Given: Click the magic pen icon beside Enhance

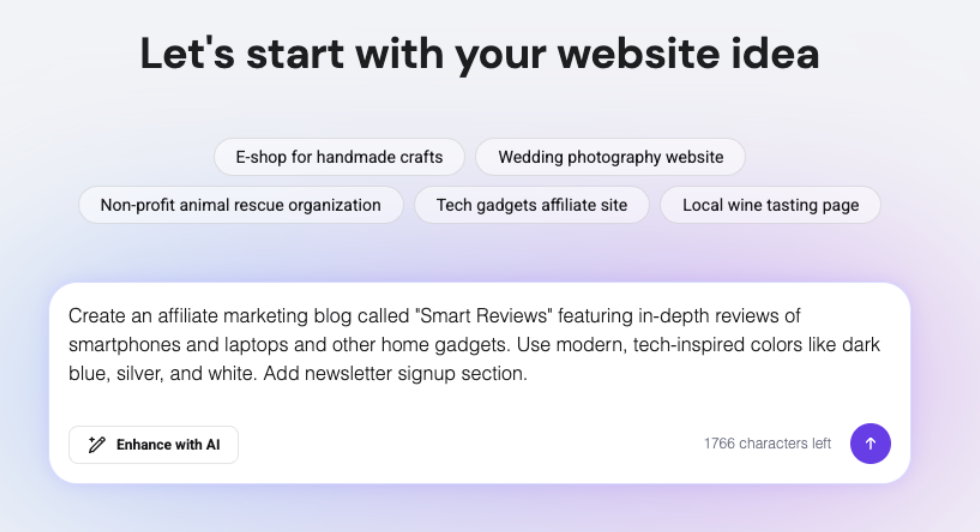Looking at the screenshot, I should (x=97, y=444).
